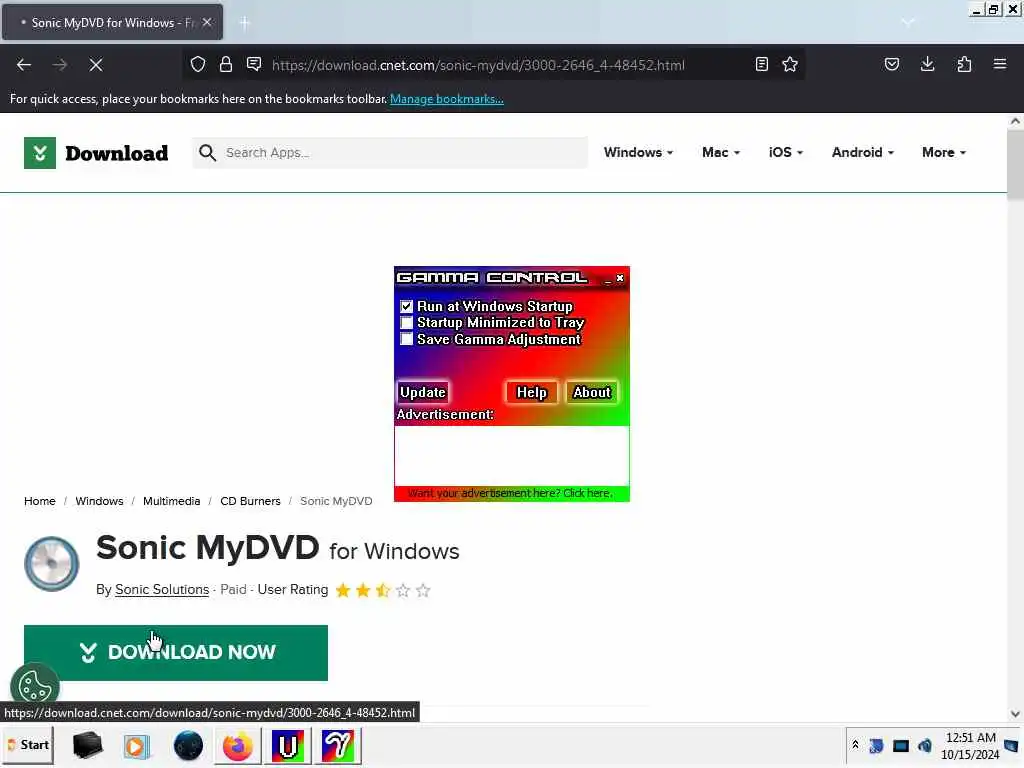
Task: Close the Sonic MyDVD tab
Action: (x=207, y=22)
